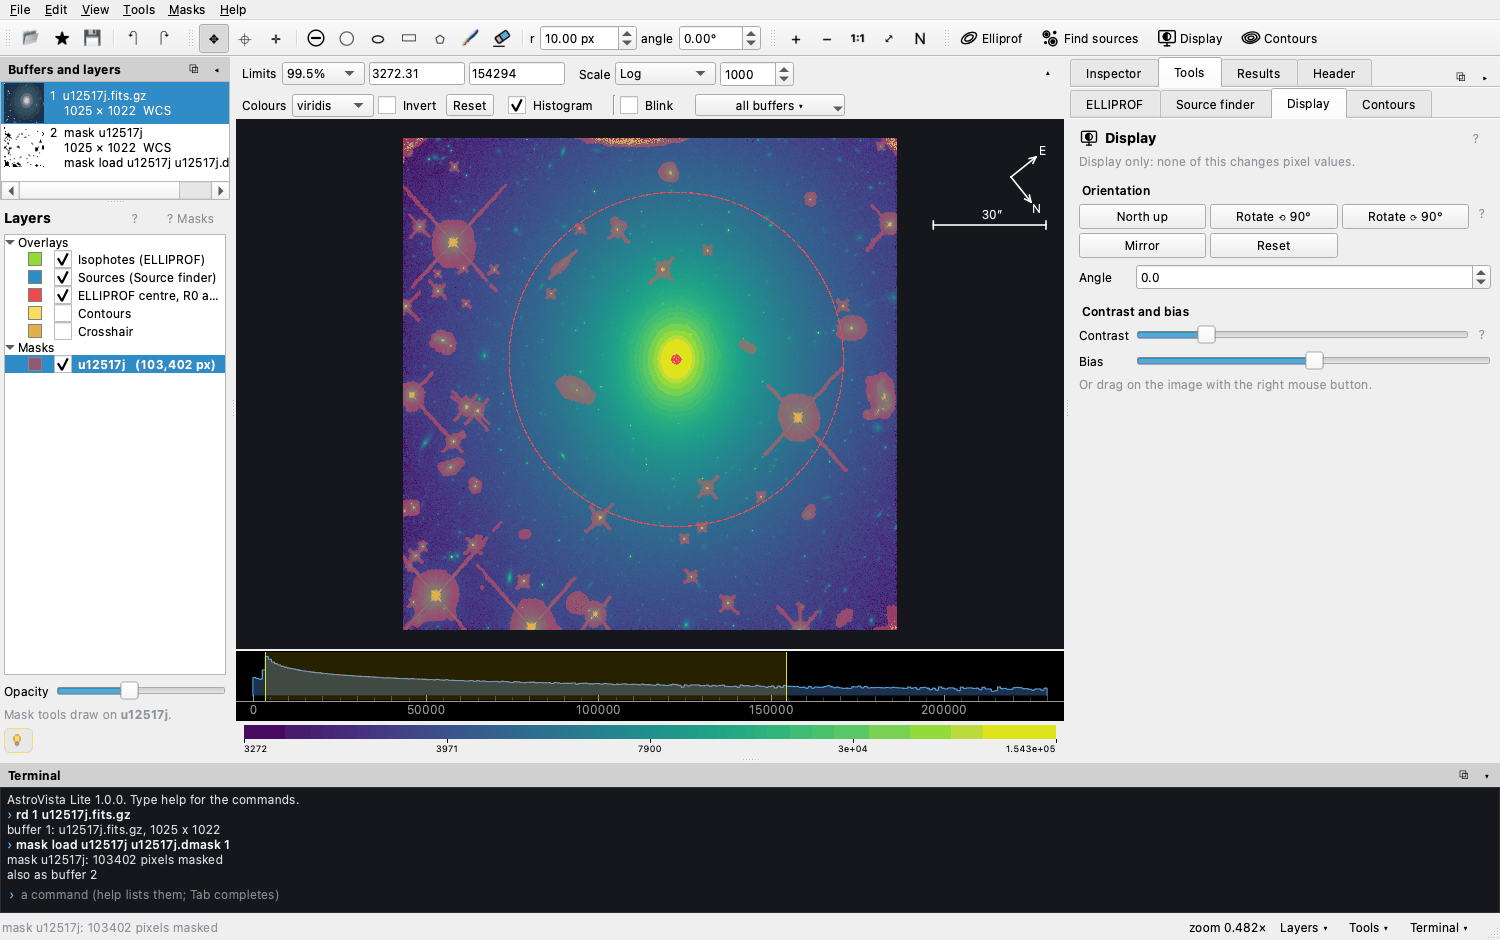This screenshot has width=1500, height=940.
Task: Click the North-up N icon
Action: click(920, 39)
